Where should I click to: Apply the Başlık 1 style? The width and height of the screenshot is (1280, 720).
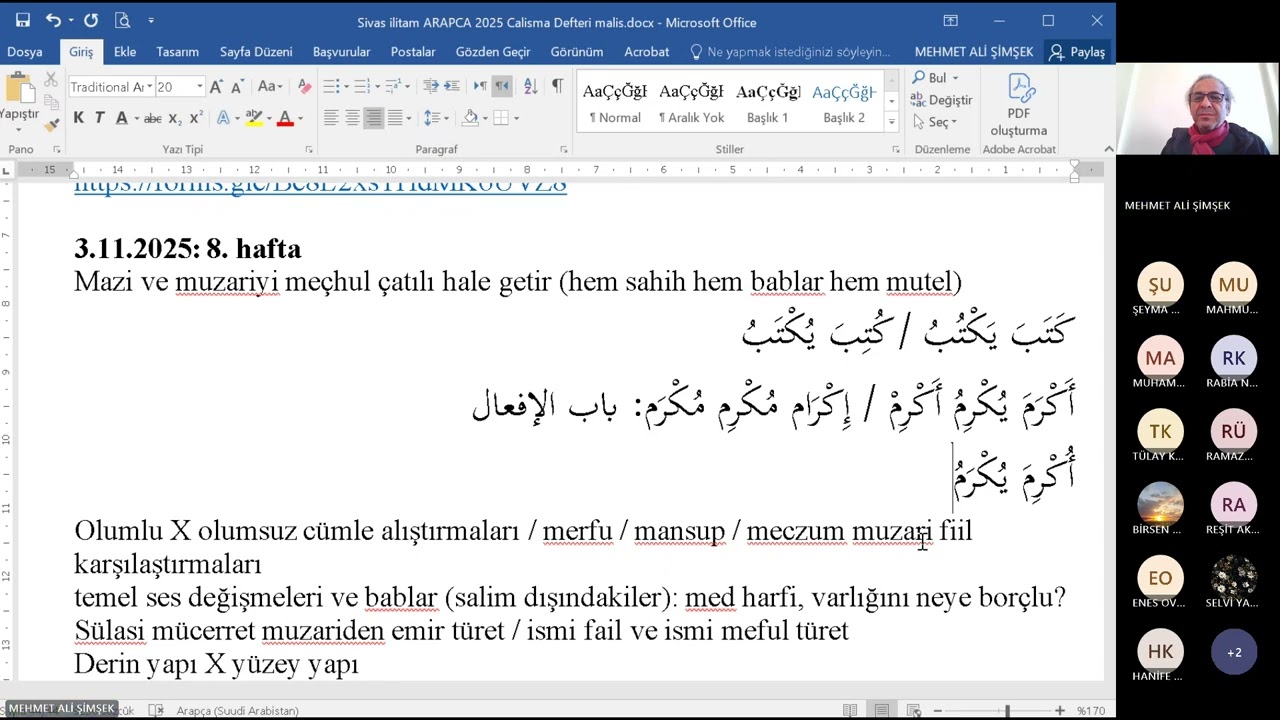(768, 102)
